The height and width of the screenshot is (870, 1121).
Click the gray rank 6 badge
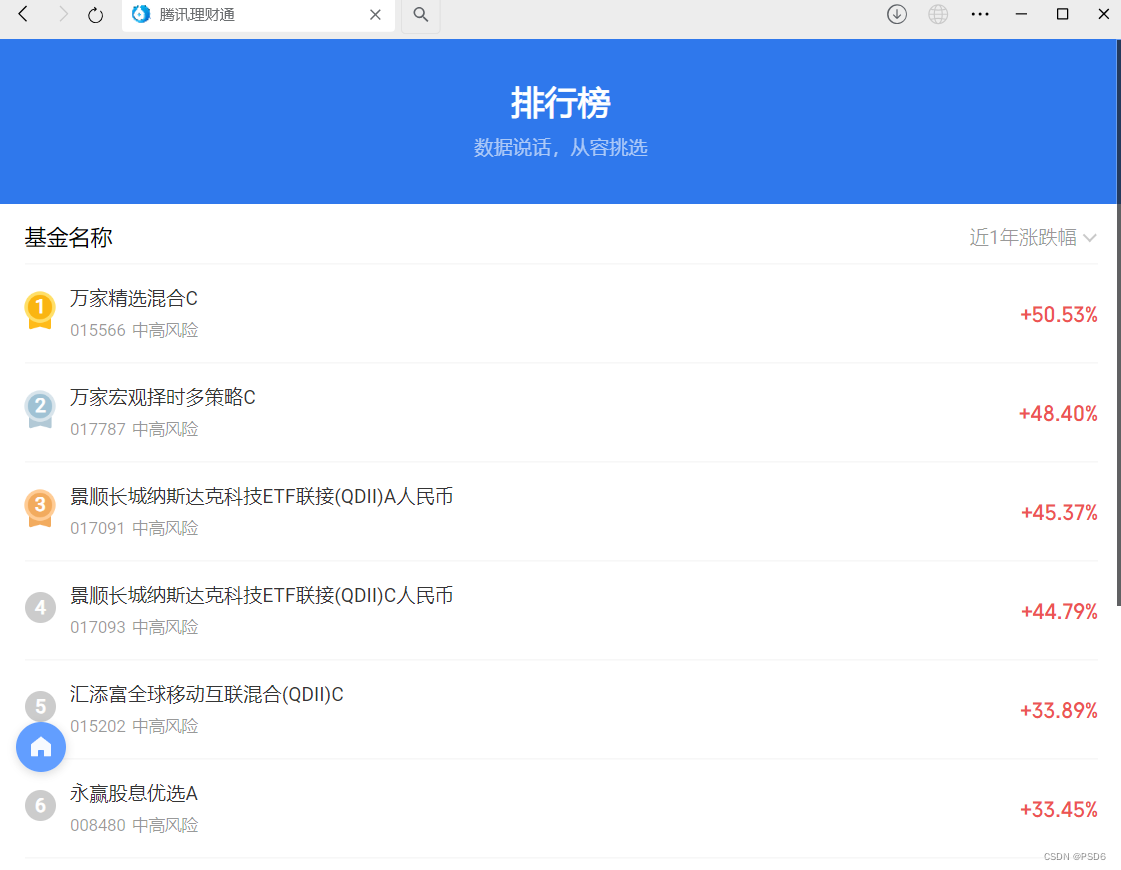point(40,806)
